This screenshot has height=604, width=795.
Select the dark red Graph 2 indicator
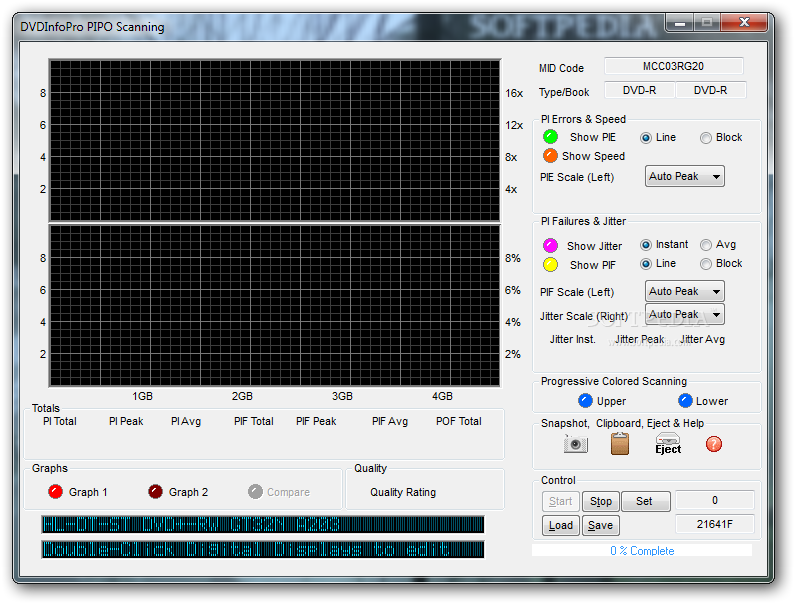(x=155, y=491)
